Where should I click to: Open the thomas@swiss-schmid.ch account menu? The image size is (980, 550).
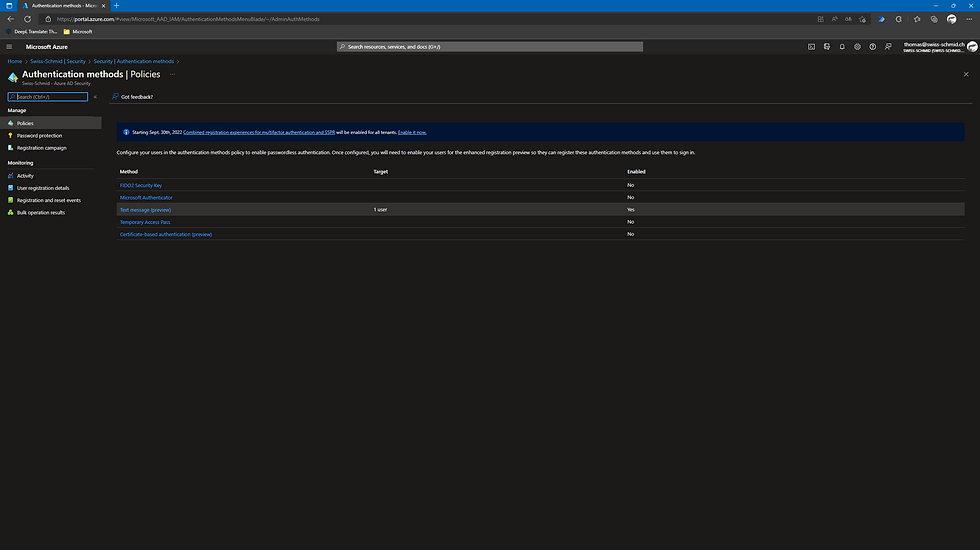point(940,47)
